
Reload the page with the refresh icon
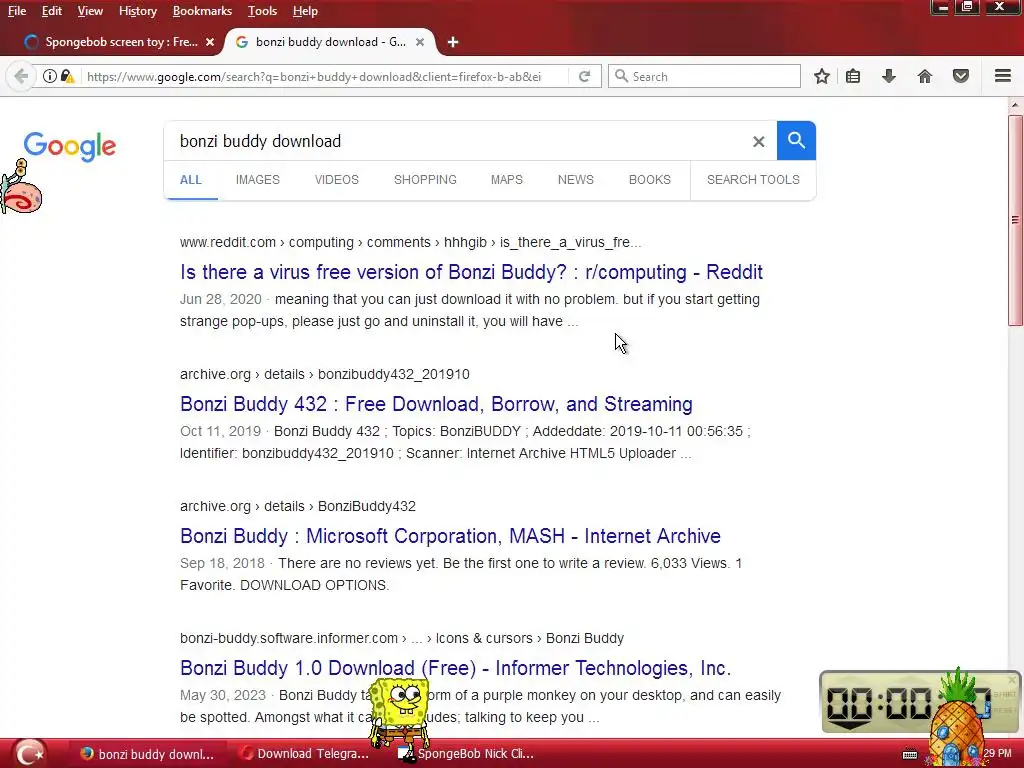[x=584, y=76]
